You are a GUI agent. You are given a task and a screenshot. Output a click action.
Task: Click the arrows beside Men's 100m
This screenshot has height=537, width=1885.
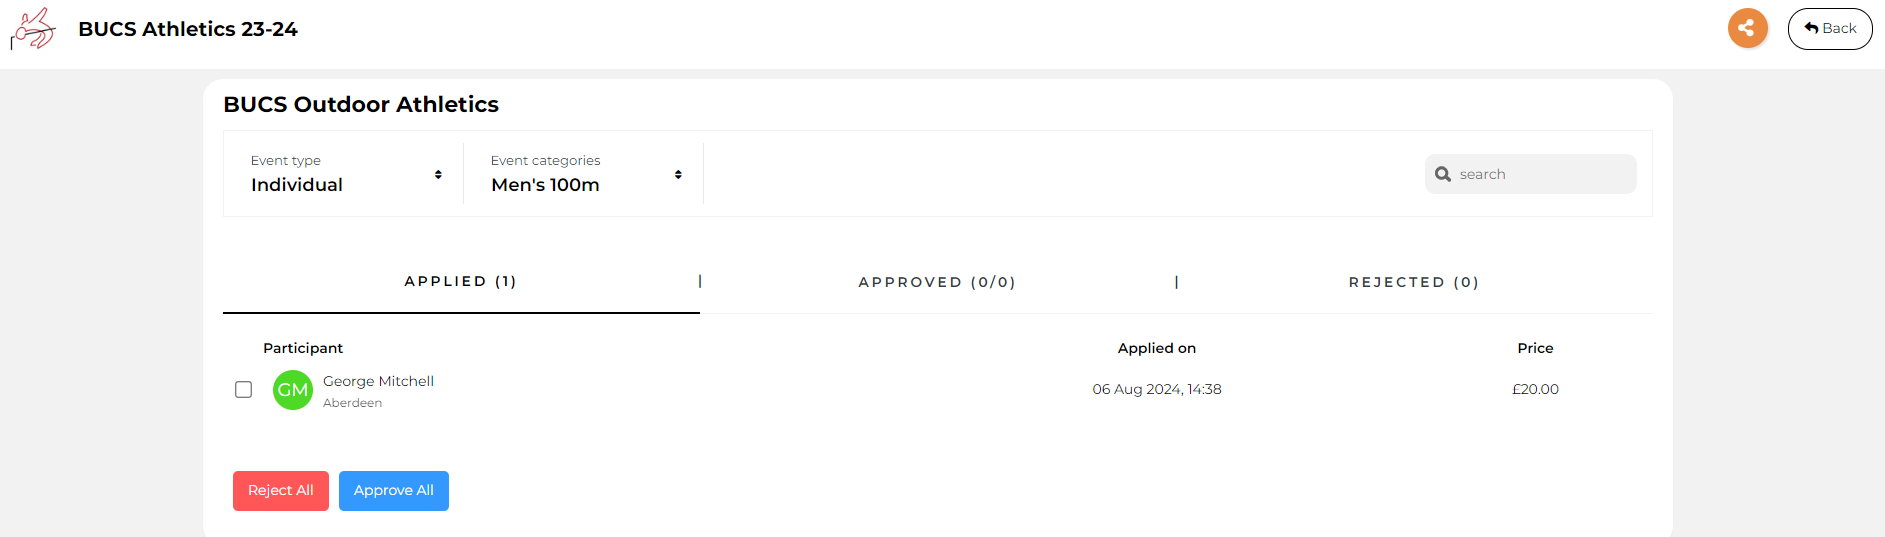(x=678, y=174)
